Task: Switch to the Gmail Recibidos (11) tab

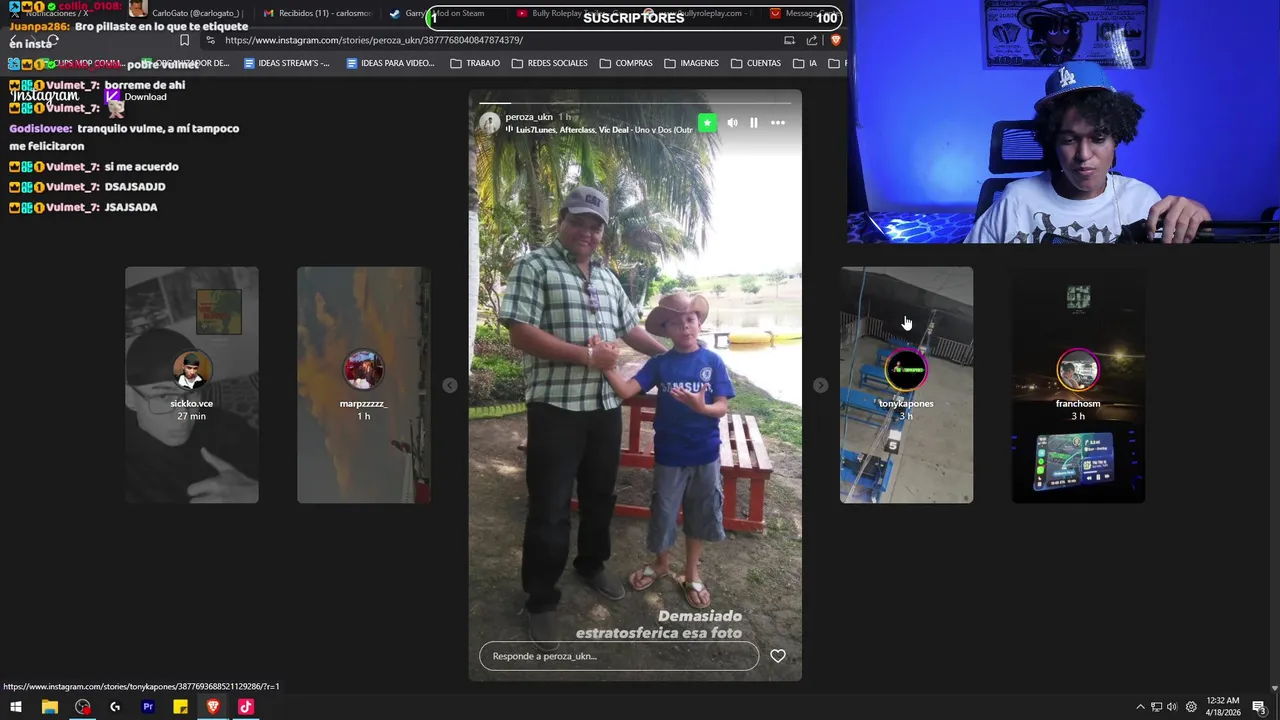Action: coord(317,13)
